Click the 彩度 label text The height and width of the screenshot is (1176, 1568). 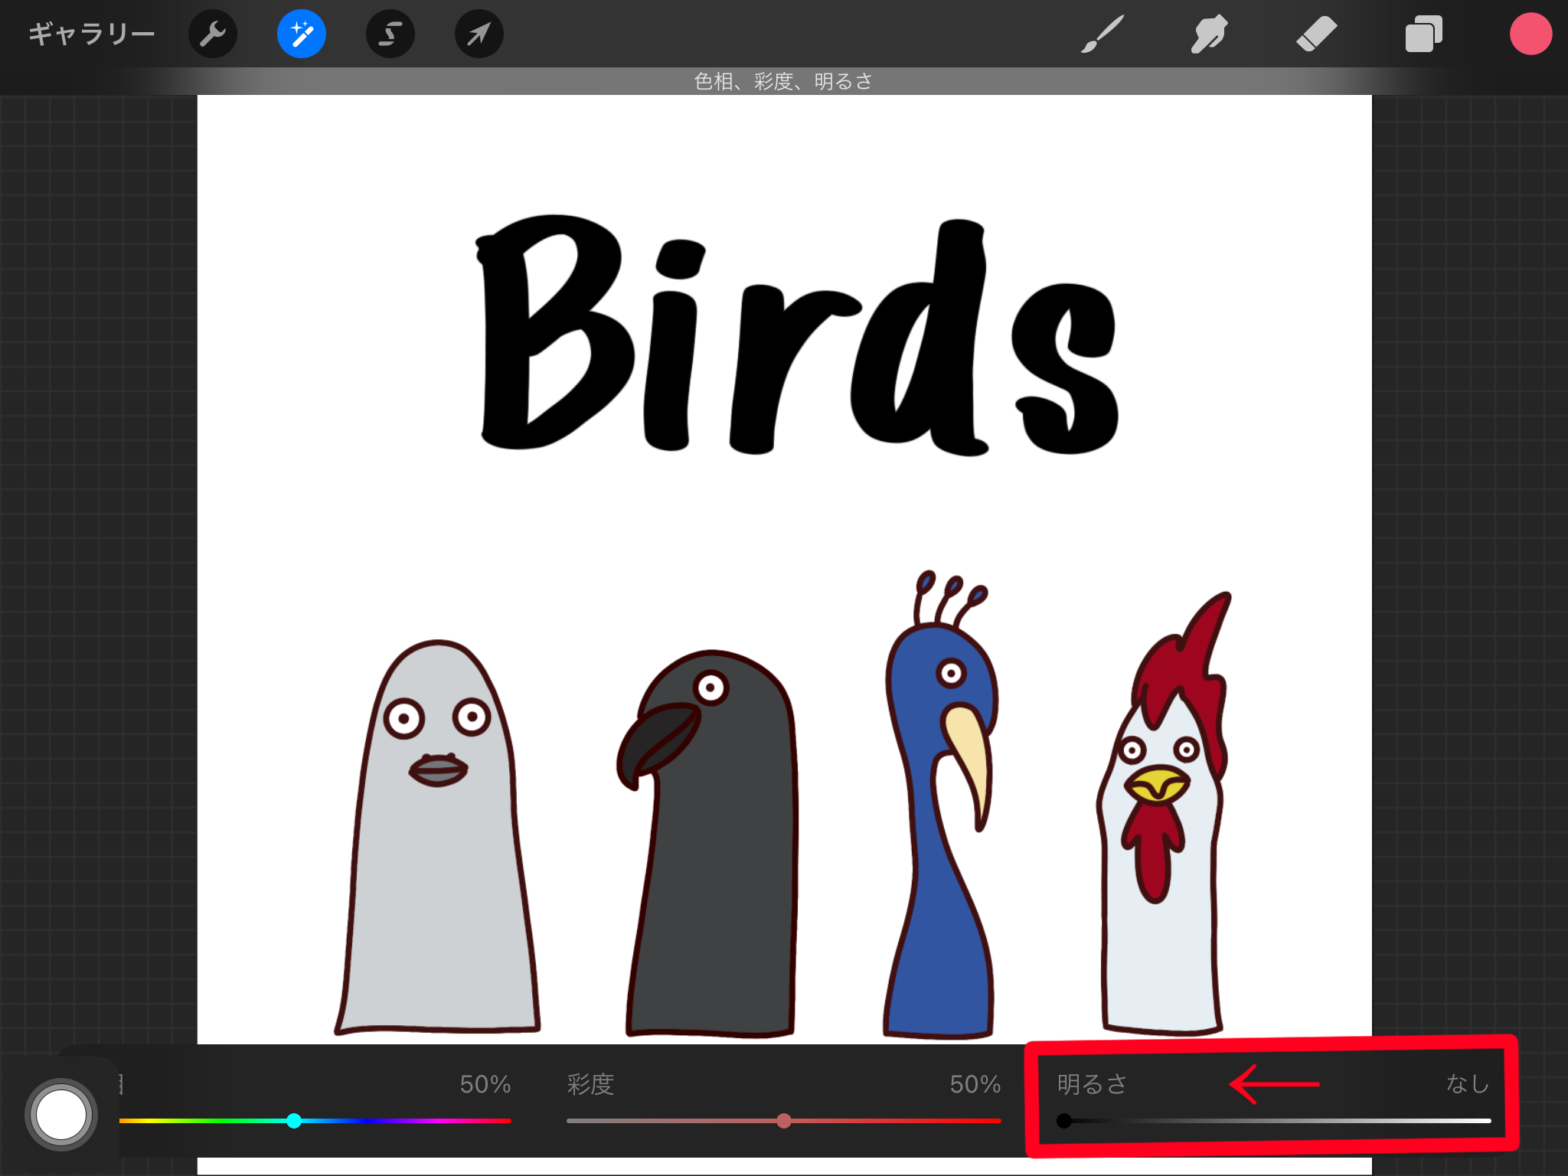pos(590,1084)
